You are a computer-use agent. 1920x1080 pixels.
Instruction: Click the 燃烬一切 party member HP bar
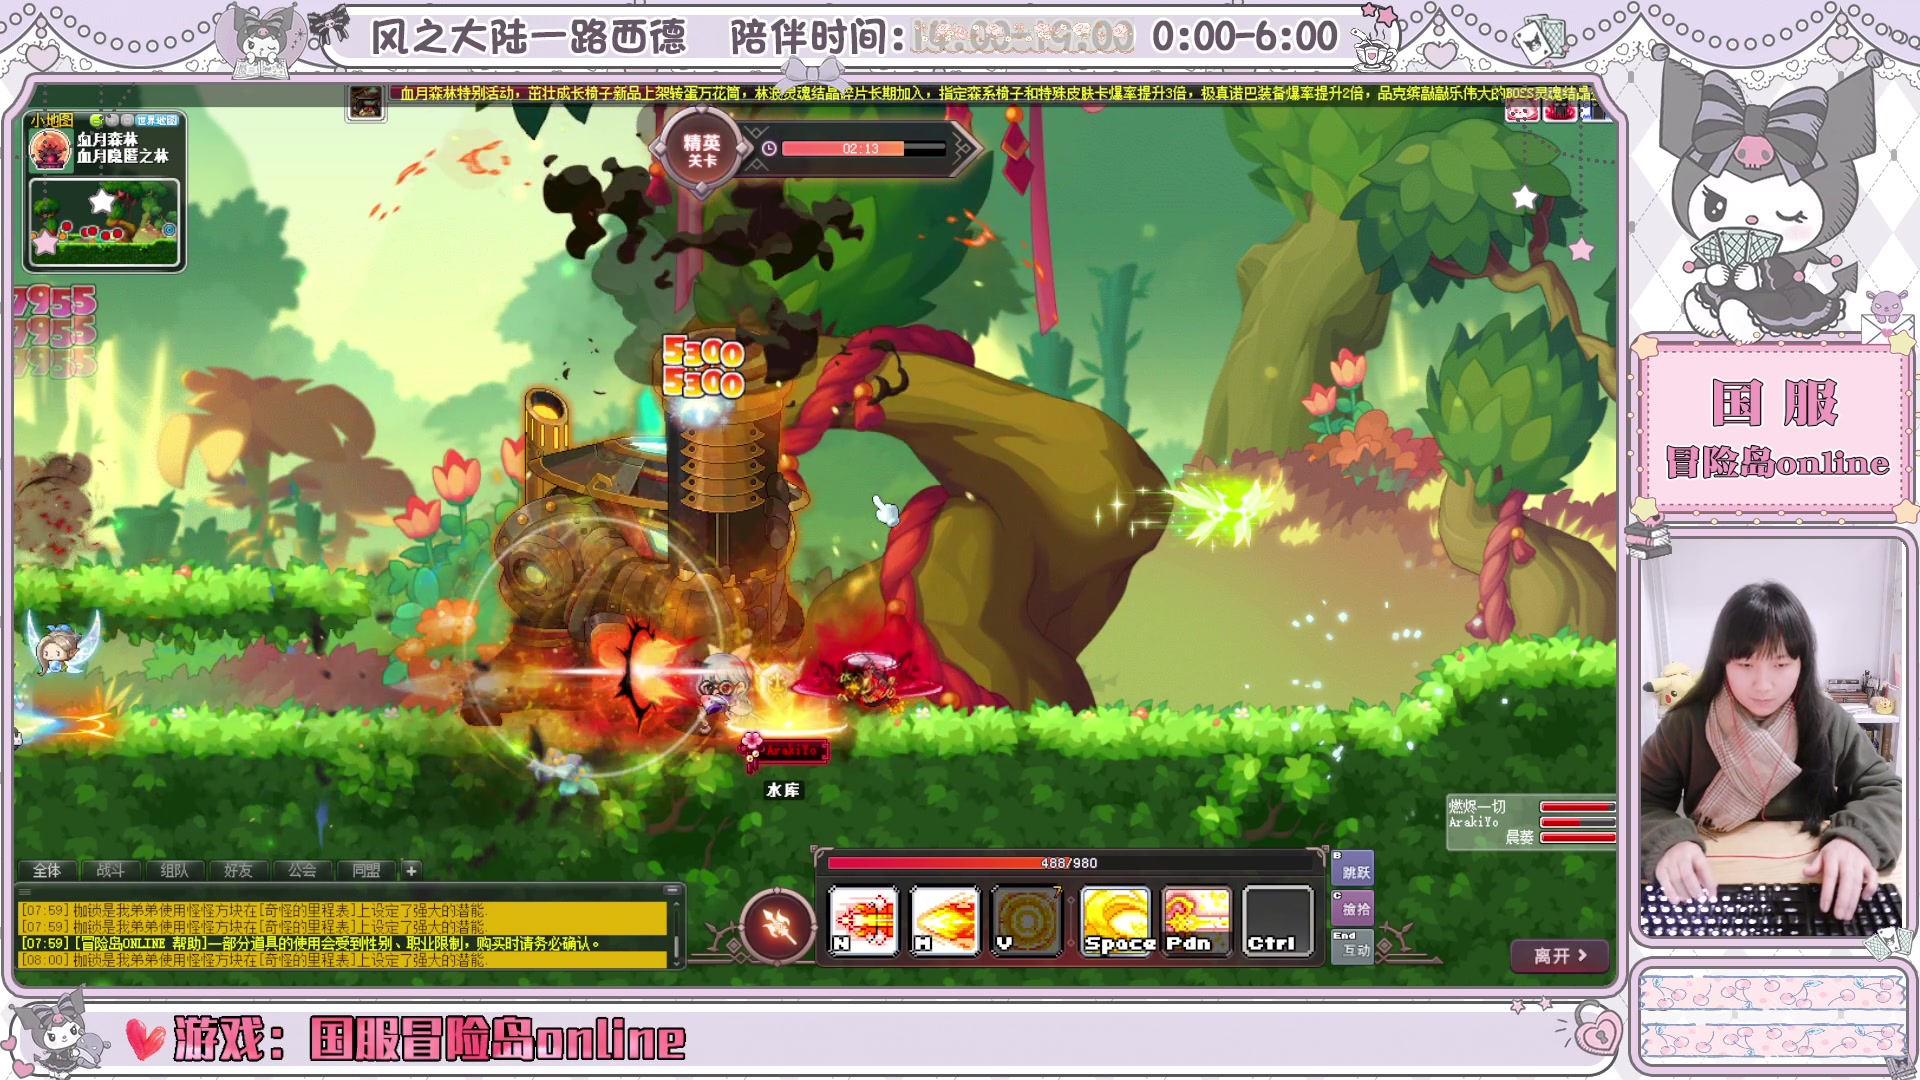[1578, 807]
